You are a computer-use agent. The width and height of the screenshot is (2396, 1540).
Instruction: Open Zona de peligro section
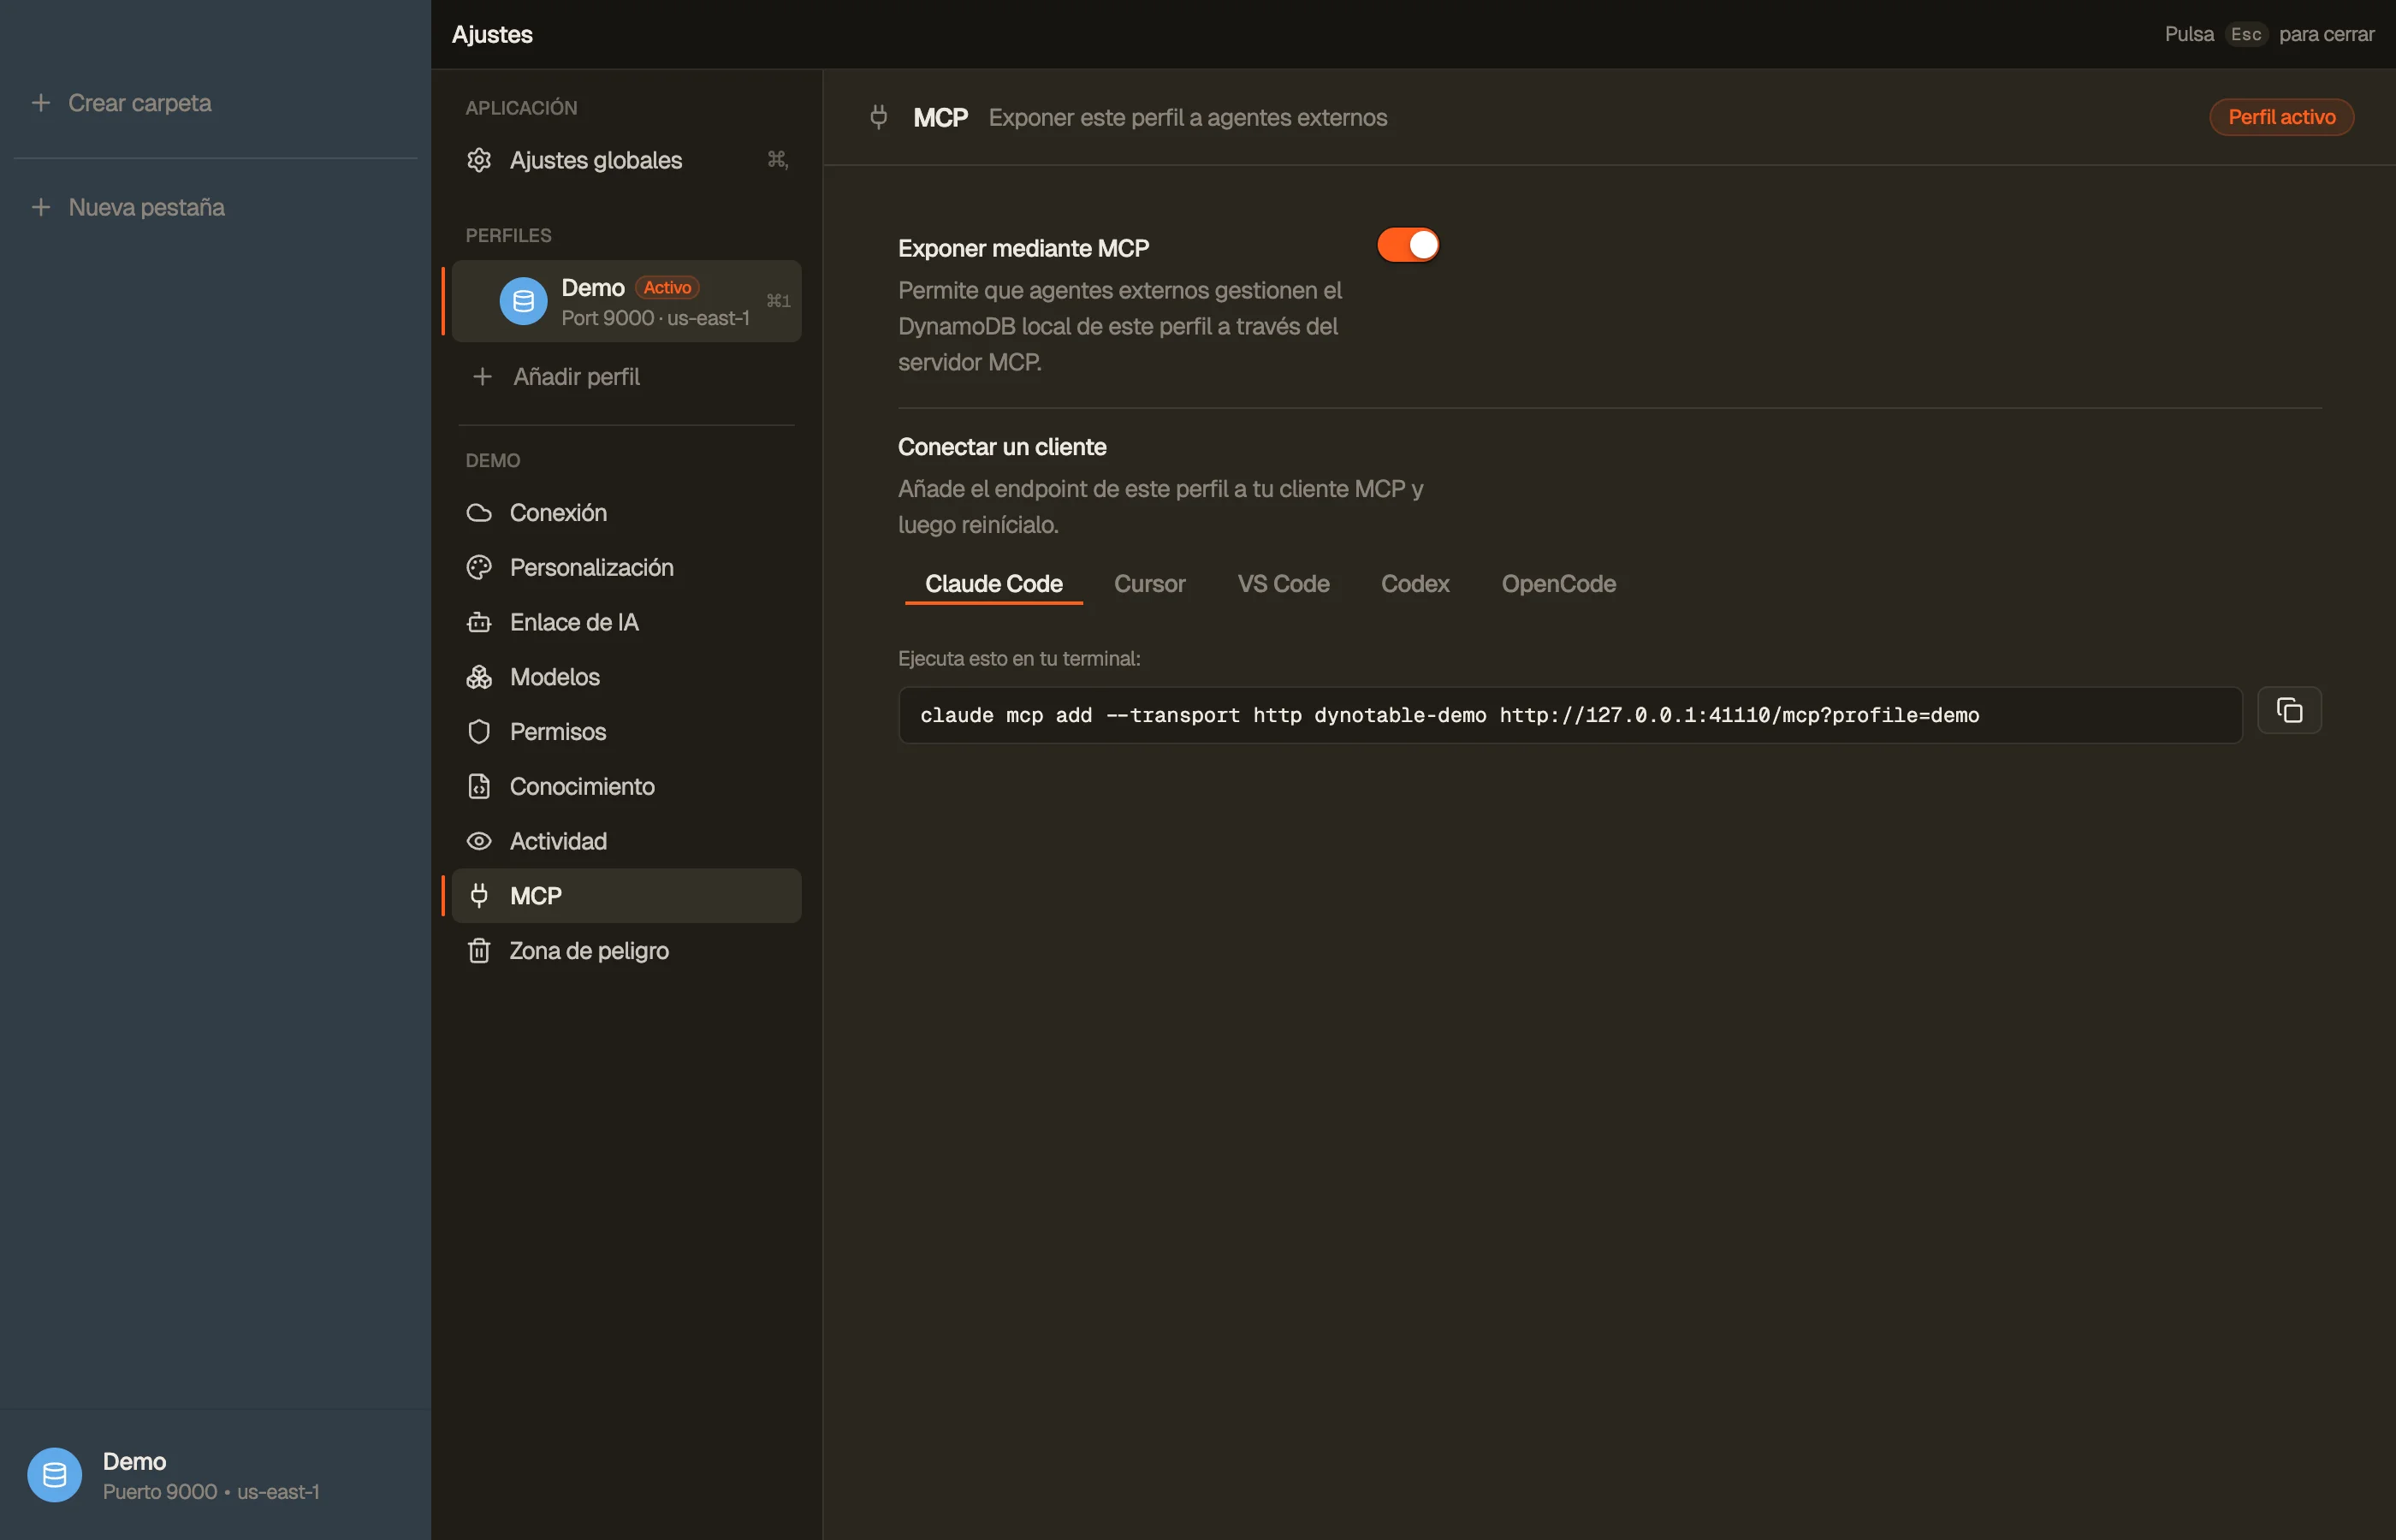[x=626, y=951]
